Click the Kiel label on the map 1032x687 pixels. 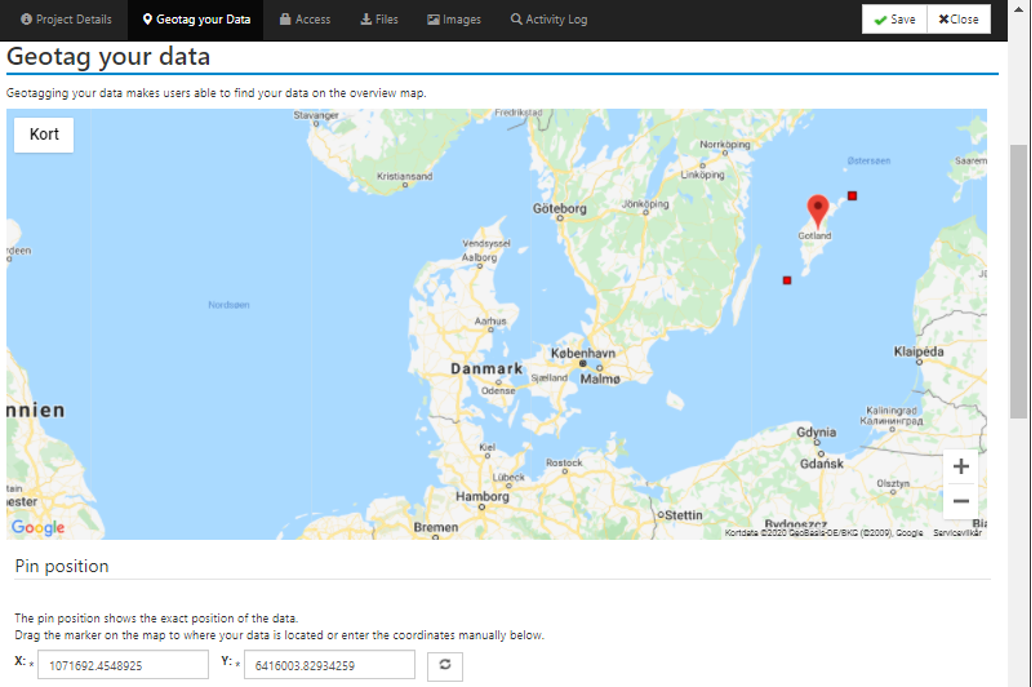pos(487,447)
